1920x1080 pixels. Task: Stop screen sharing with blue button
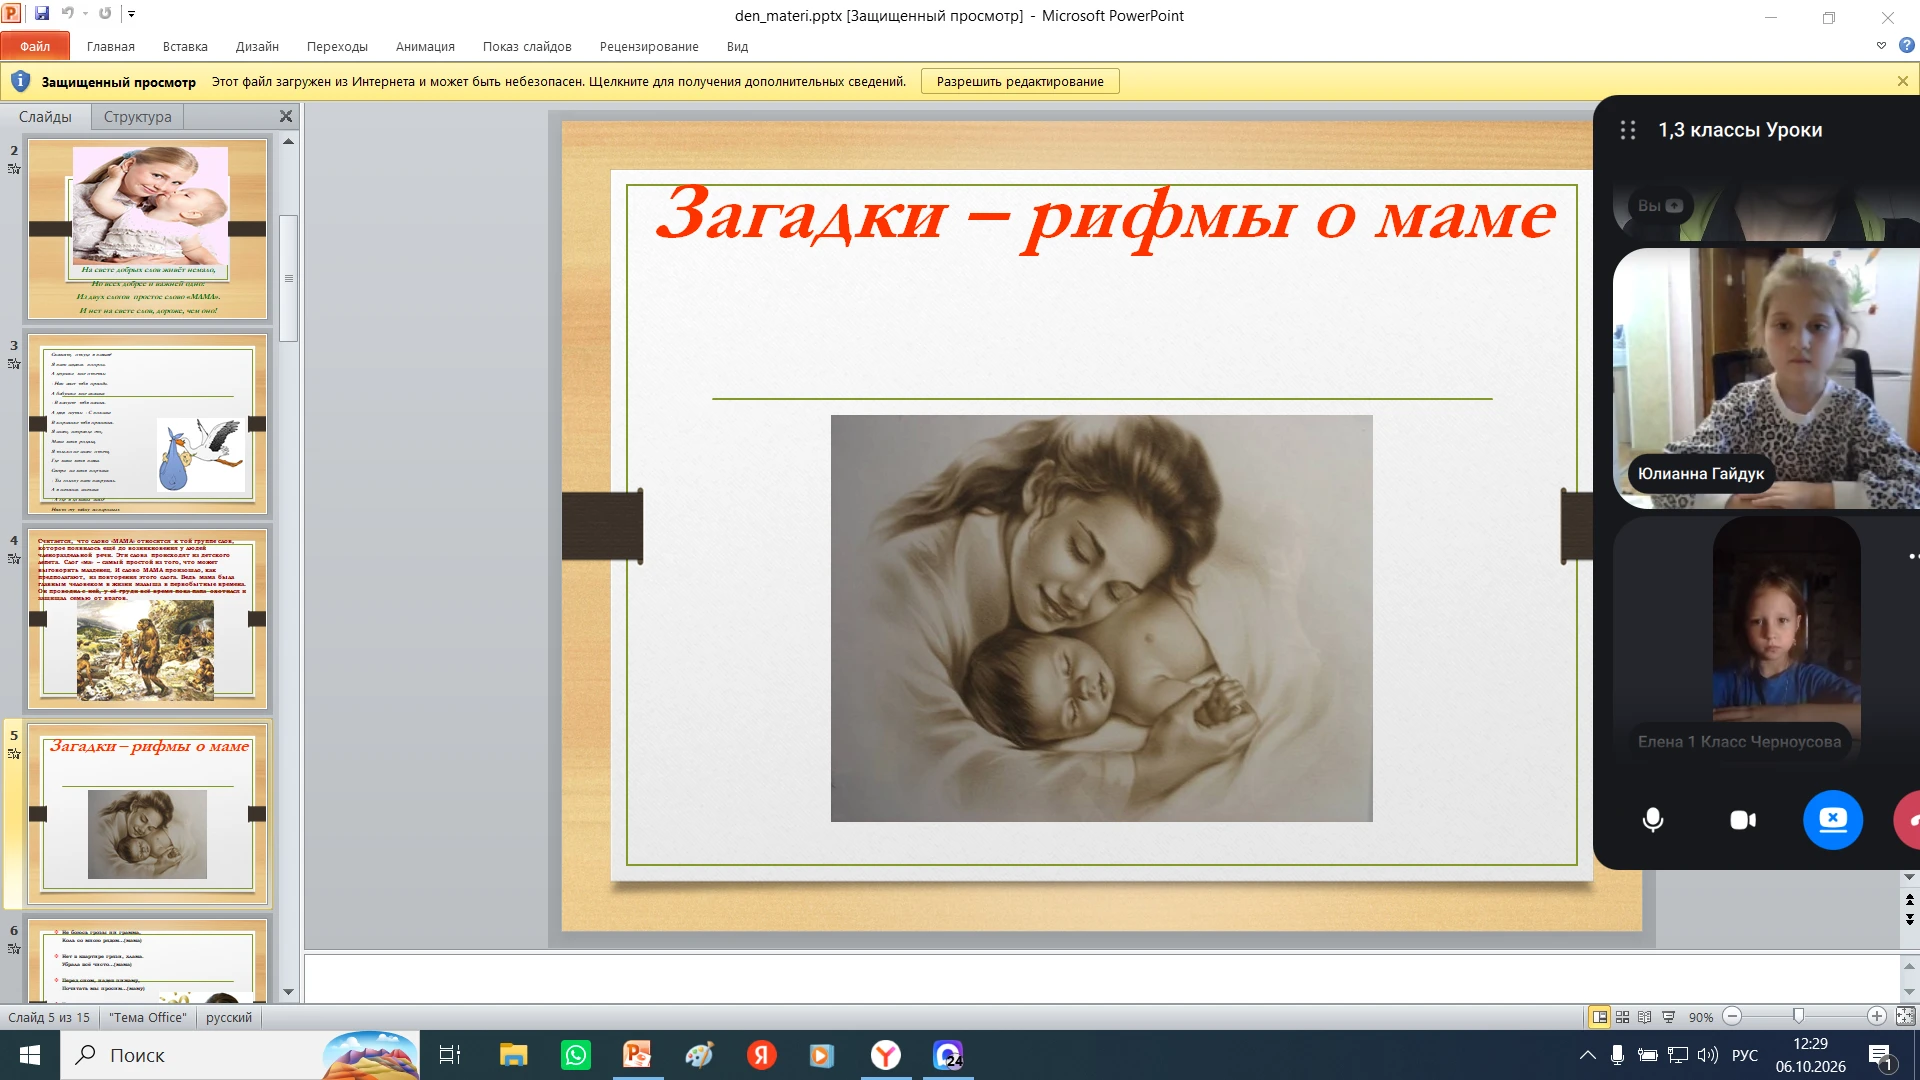point(1832,820)
